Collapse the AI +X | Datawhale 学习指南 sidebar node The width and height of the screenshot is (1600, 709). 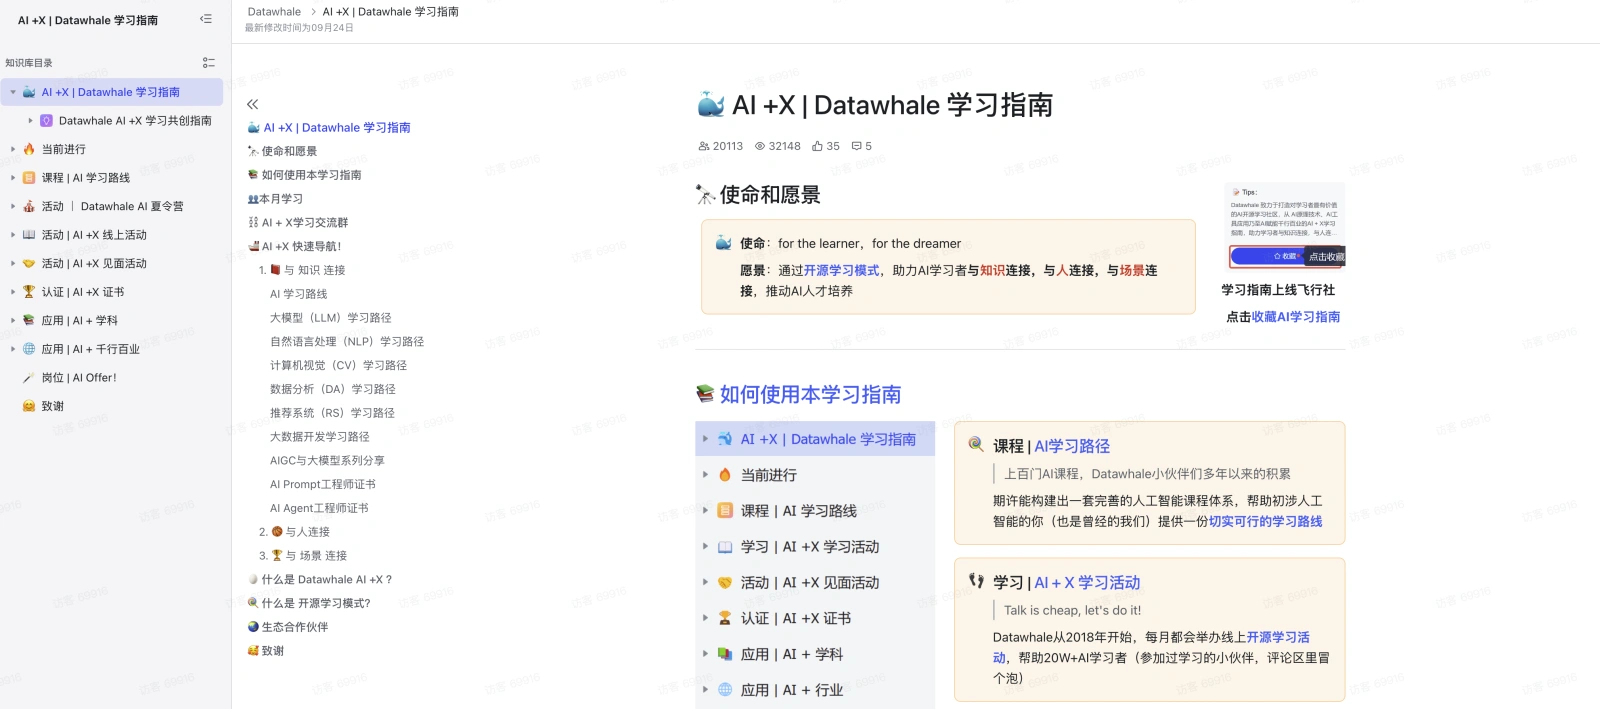tap(13, 92)
